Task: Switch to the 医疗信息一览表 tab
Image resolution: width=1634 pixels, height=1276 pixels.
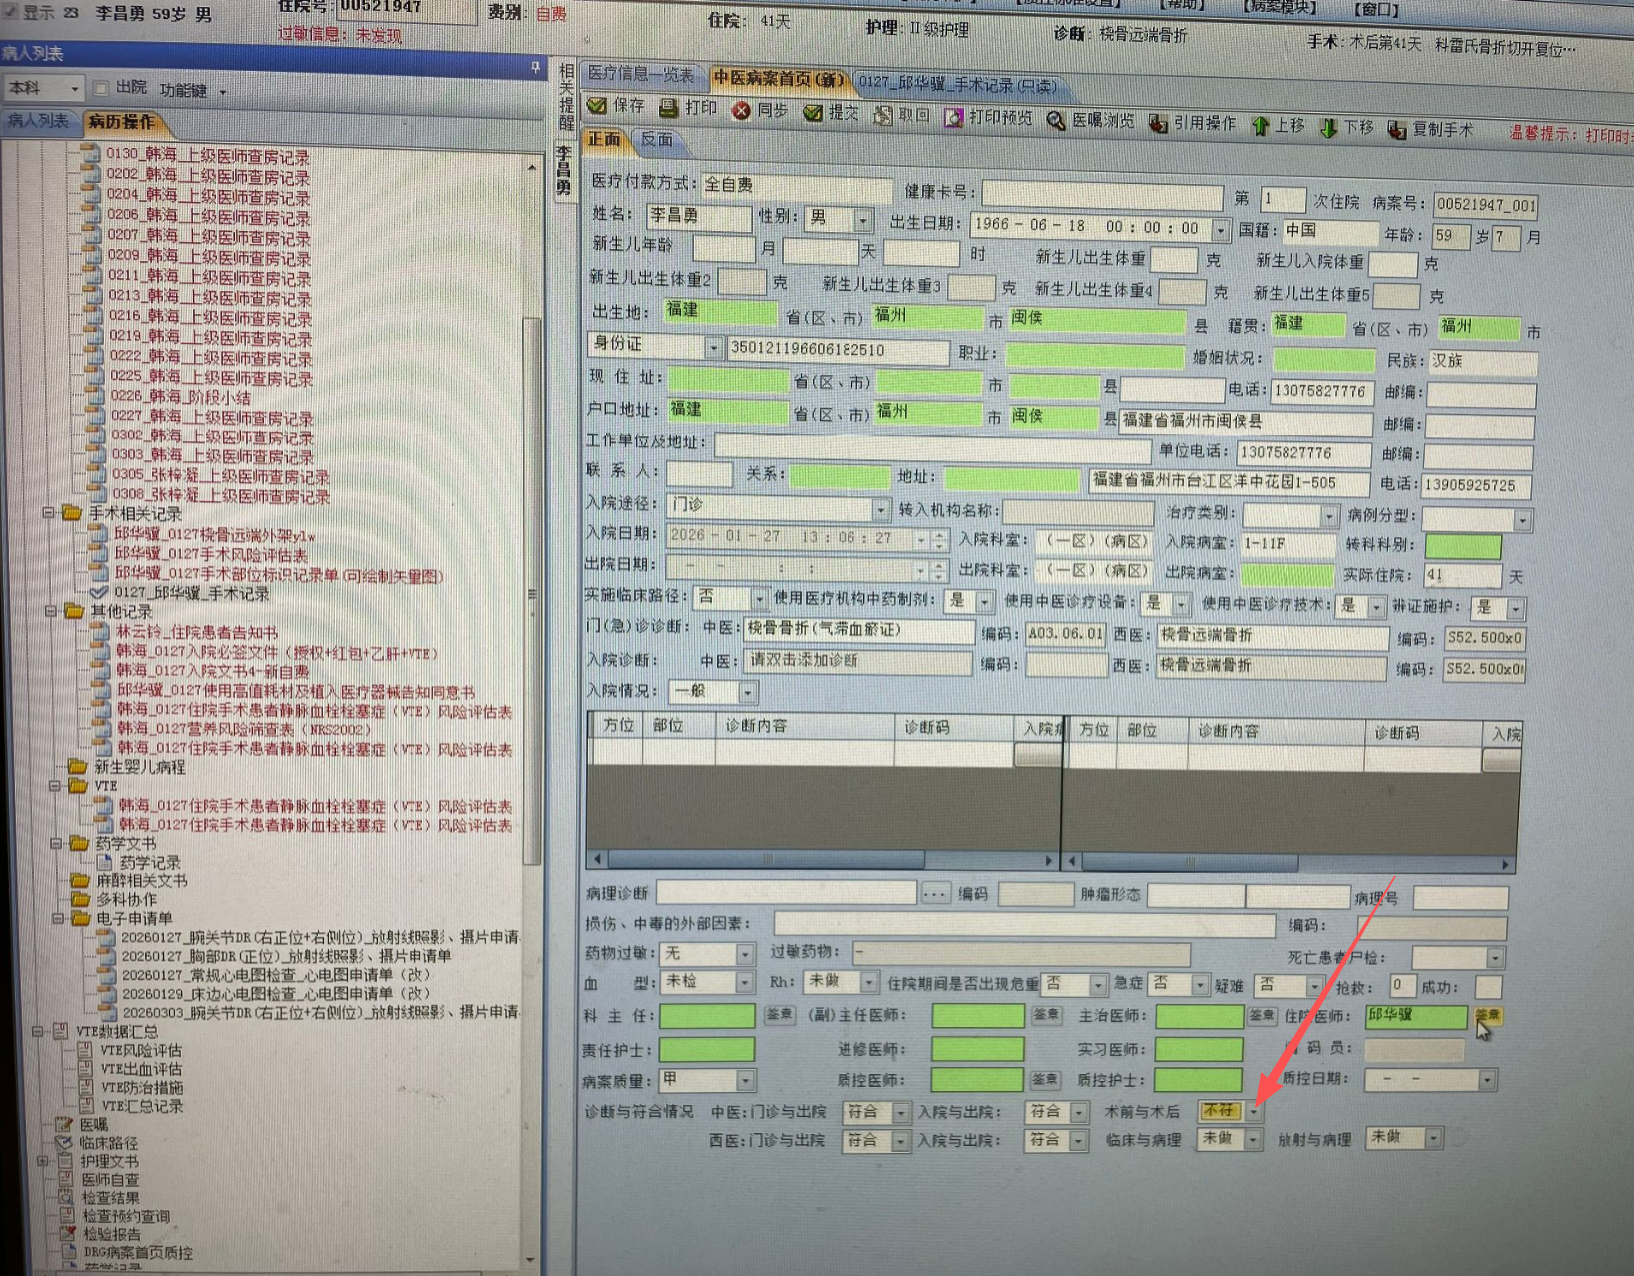Action: 641,74
